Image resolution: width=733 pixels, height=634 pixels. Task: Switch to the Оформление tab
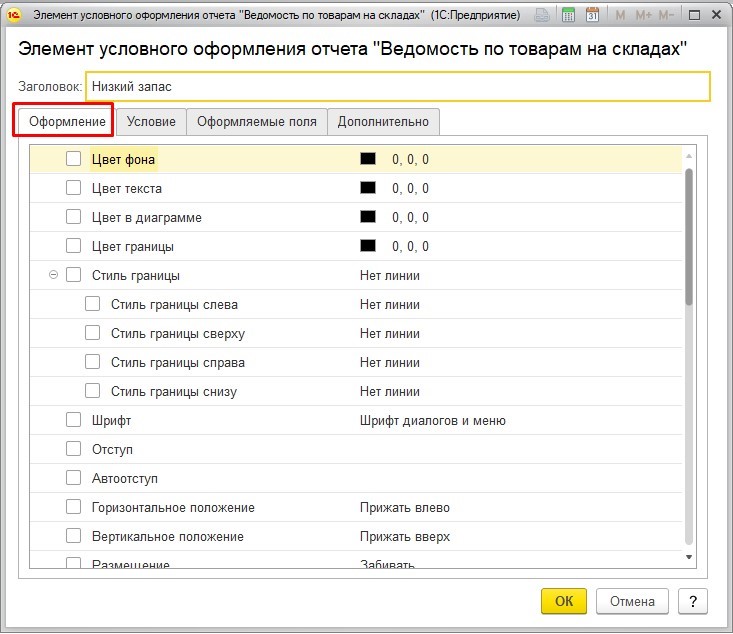[67, 122]
